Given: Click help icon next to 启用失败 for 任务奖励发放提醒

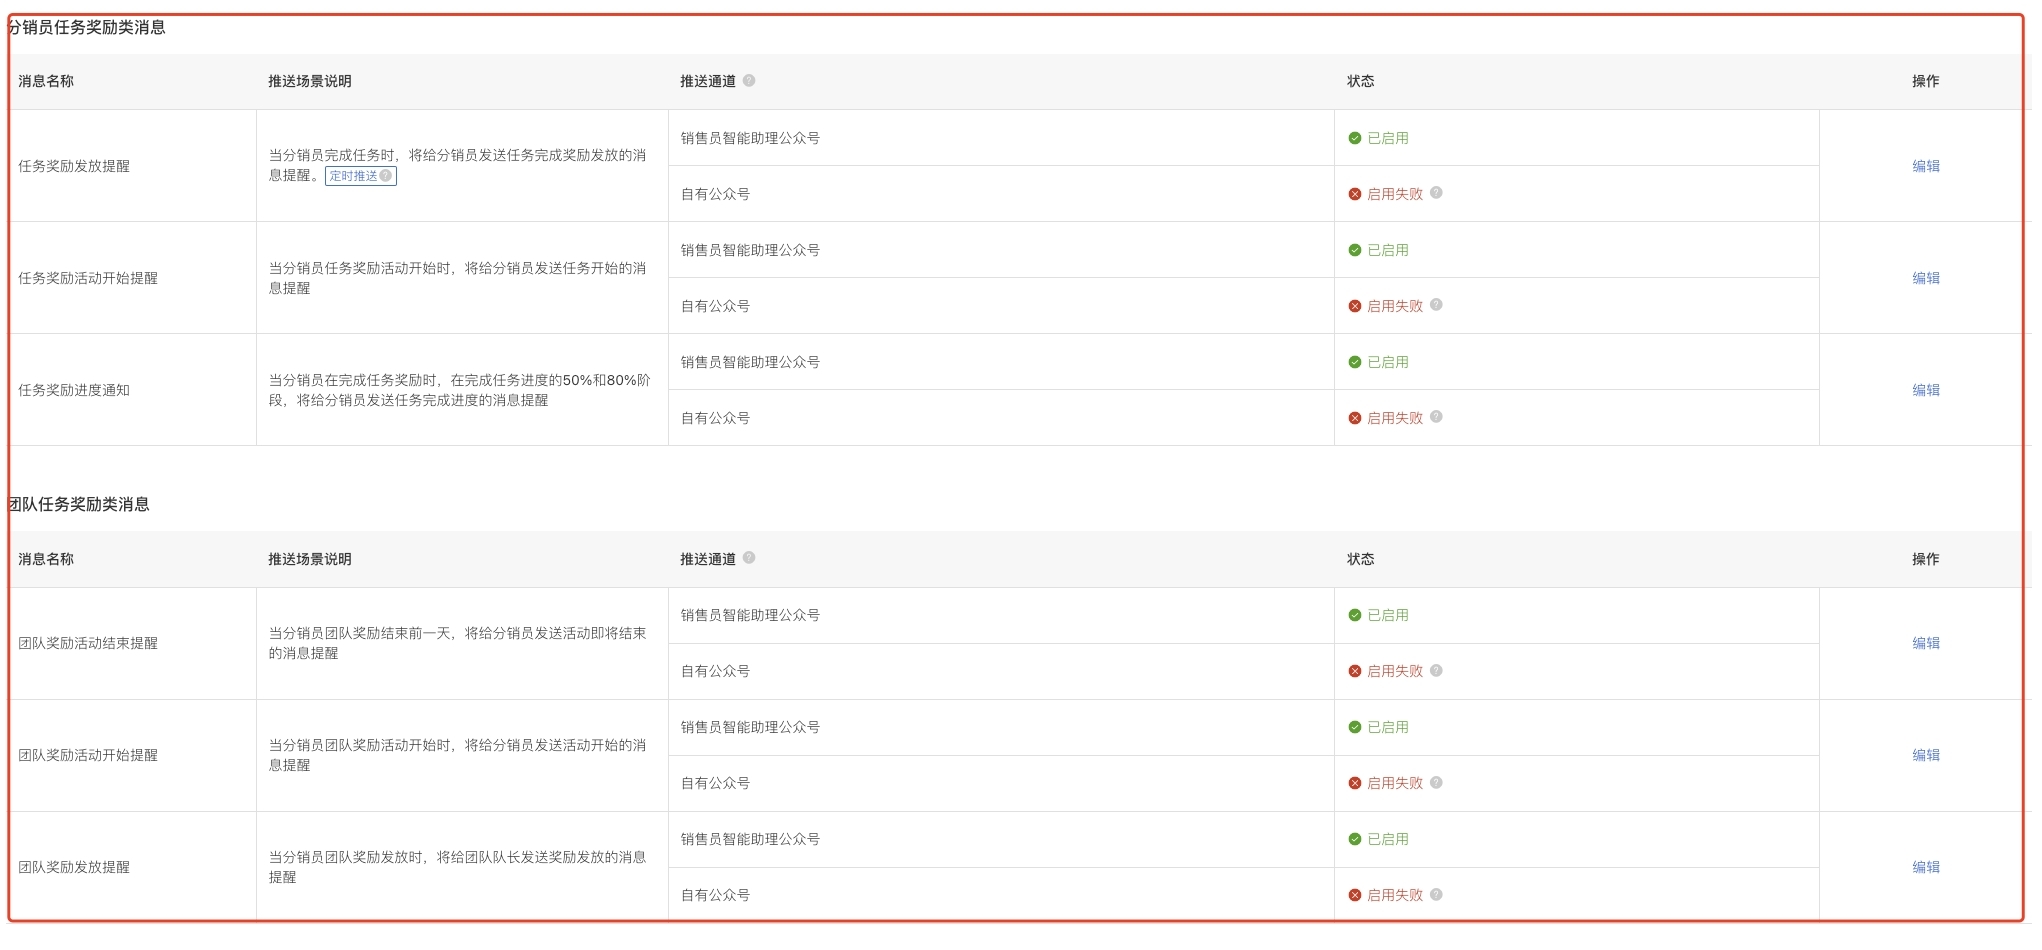Looking at the screenshot, I should (x=1436, y=193).
